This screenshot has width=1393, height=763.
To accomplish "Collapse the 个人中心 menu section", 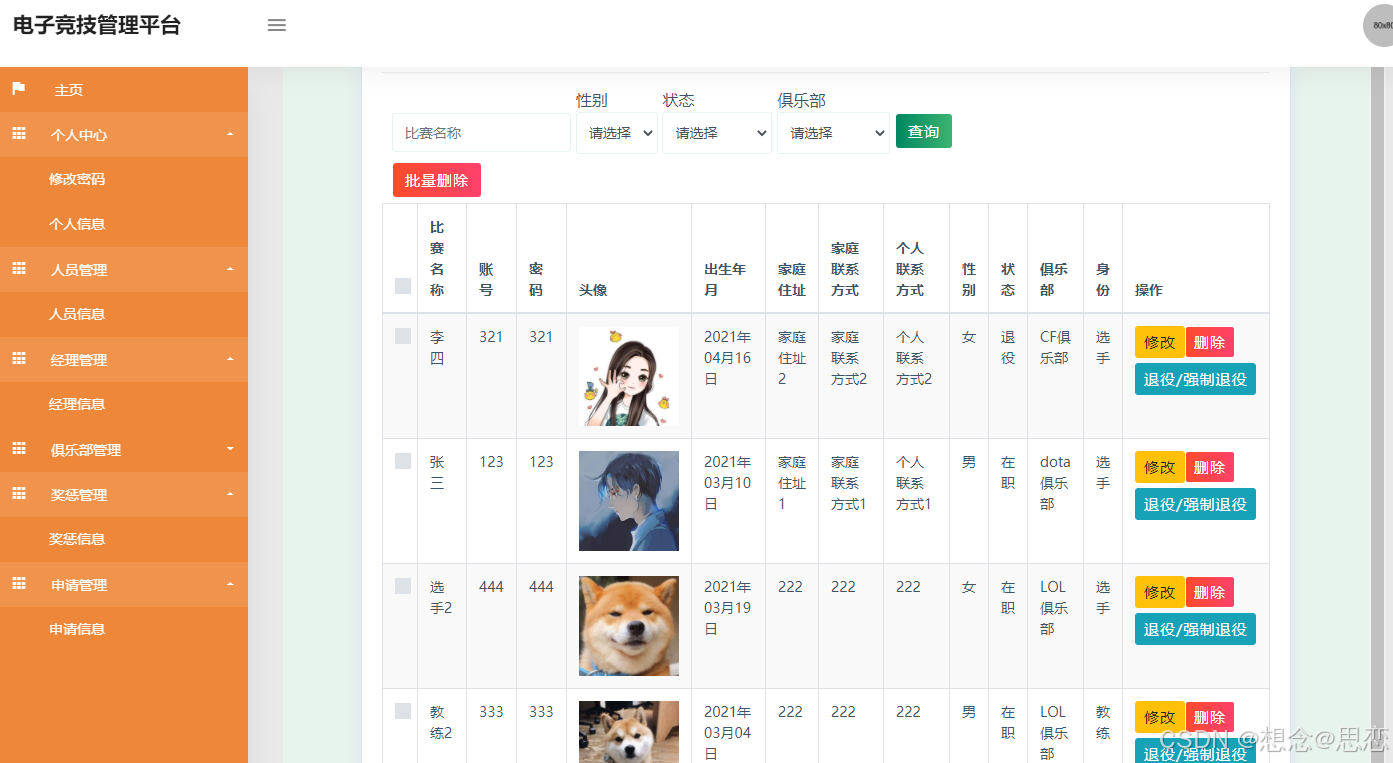I will 124,134.
